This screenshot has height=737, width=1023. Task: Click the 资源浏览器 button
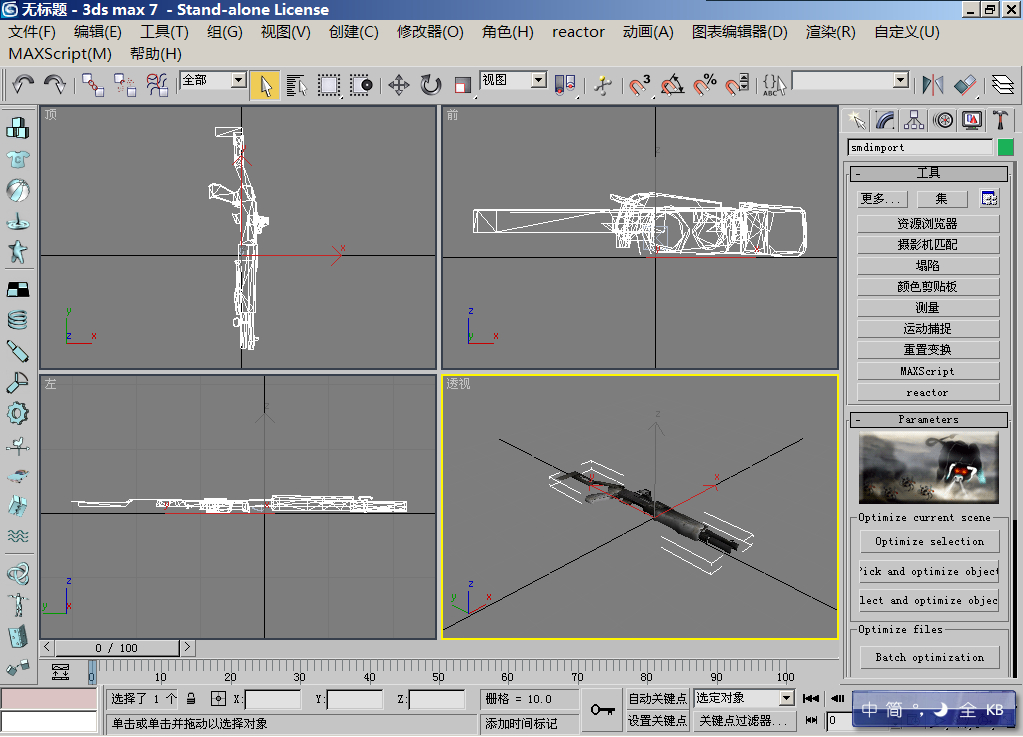click(927, 224)
